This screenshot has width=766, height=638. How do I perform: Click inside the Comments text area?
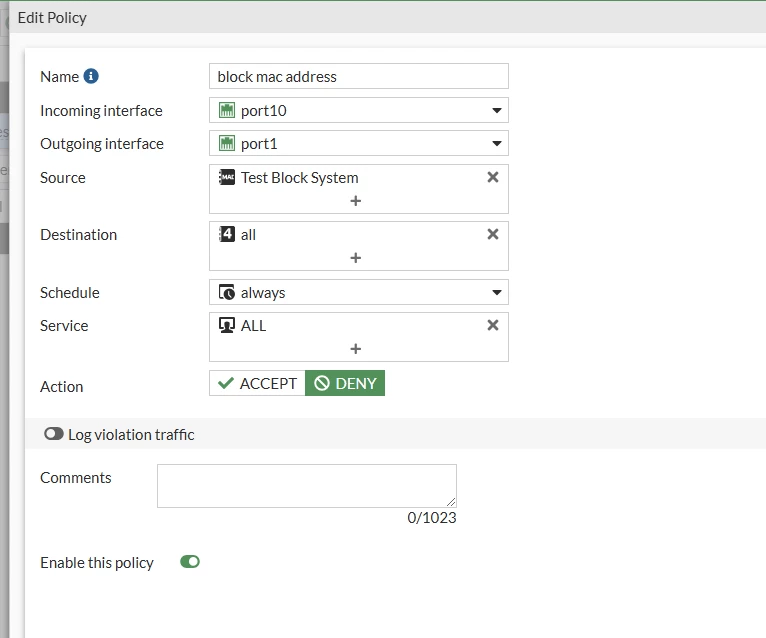click(x=307, y=486)
